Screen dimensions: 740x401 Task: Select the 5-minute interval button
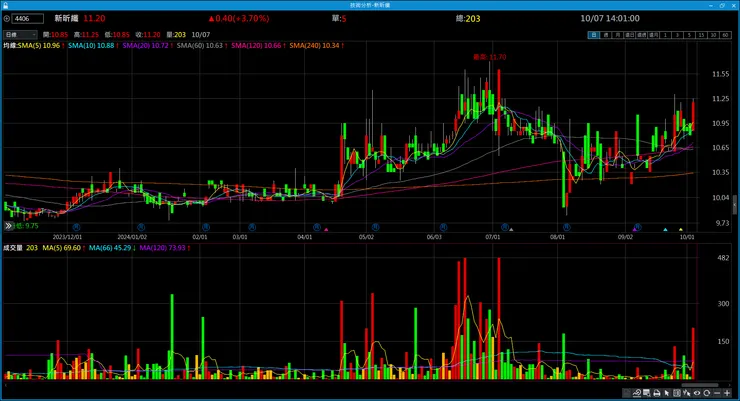(x=690, y=35)
